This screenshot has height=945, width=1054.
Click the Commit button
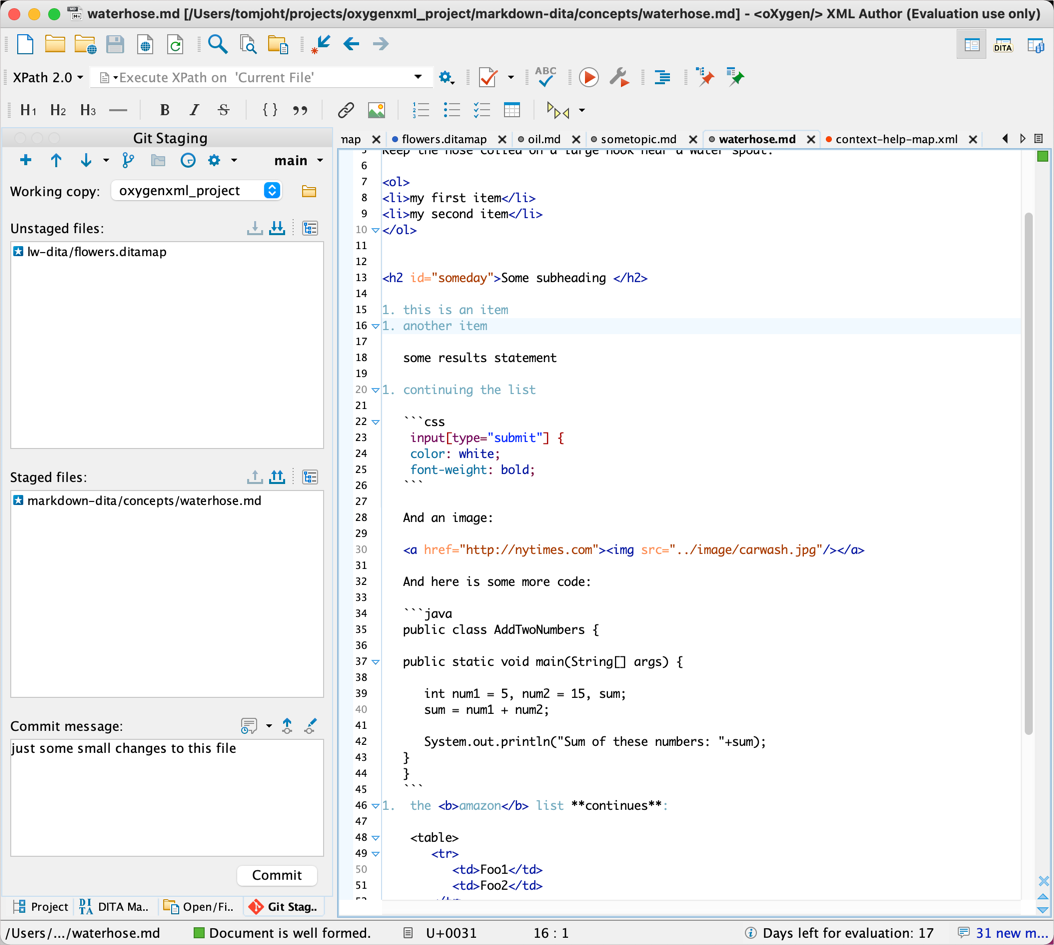(277, 875)
